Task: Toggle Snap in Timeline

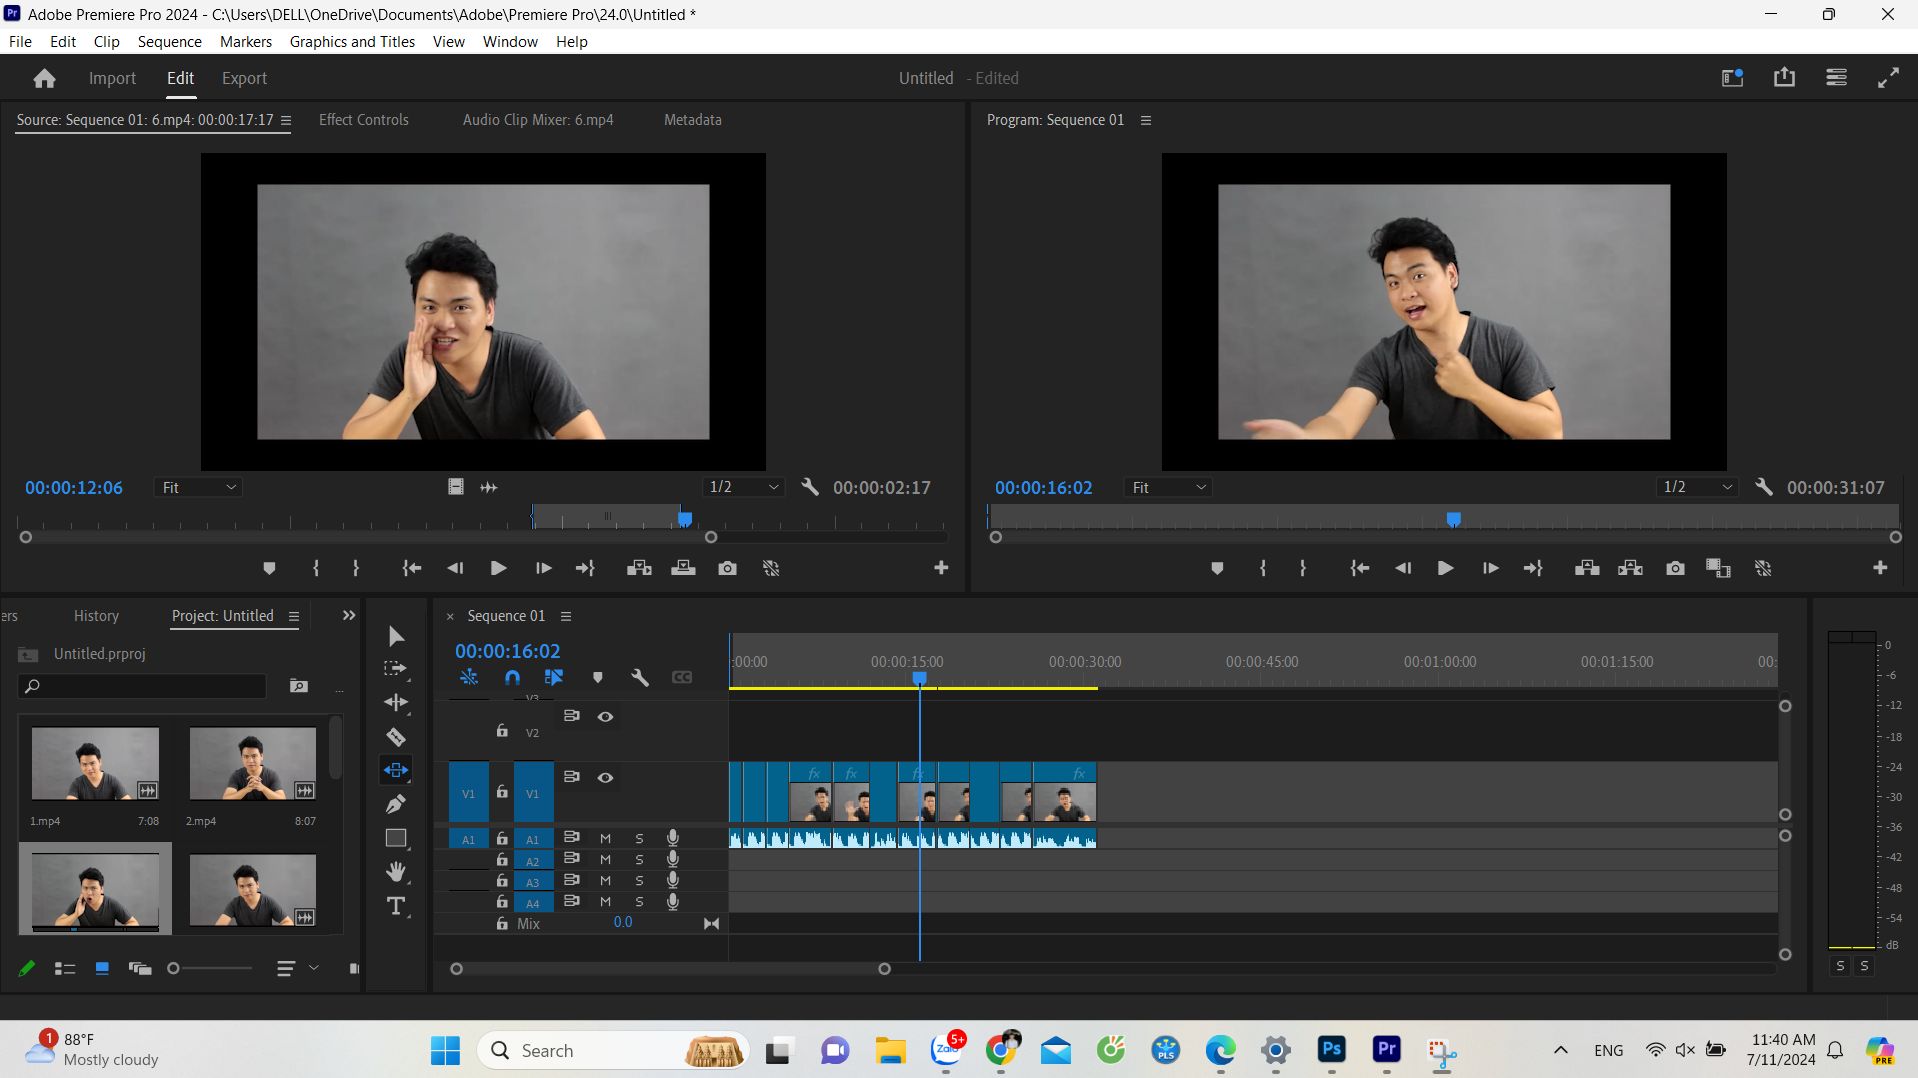Action: [512, 677]
